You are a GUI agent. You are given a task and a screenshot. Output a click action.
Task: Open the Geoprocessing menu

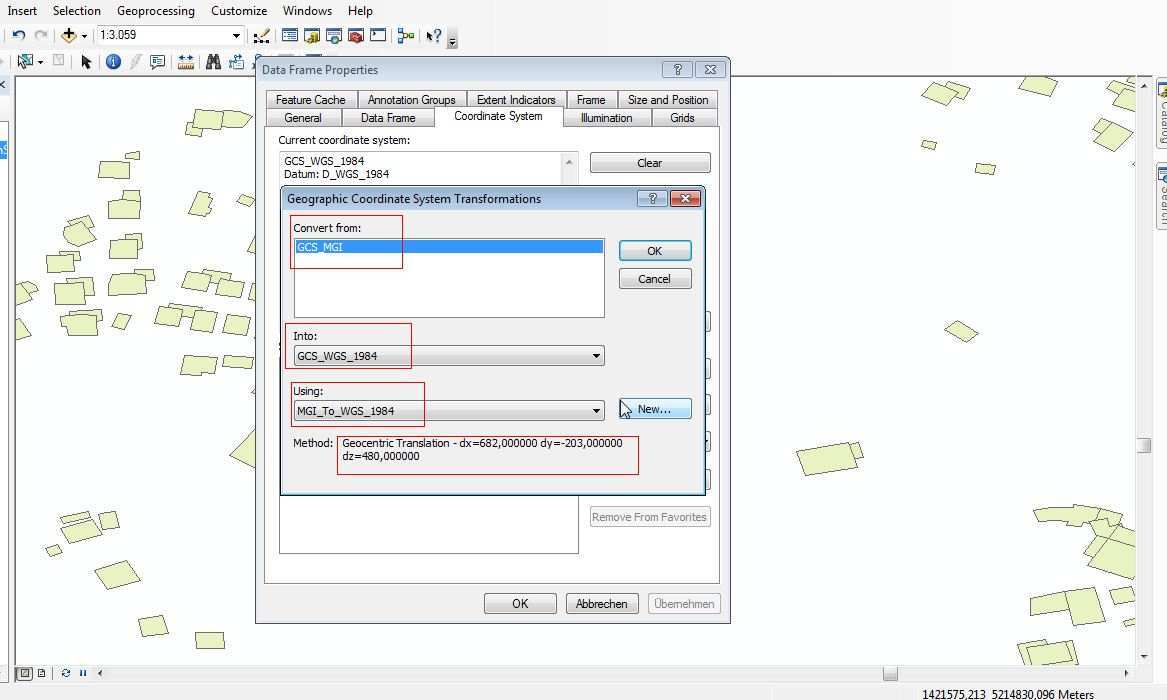point(155,11)
